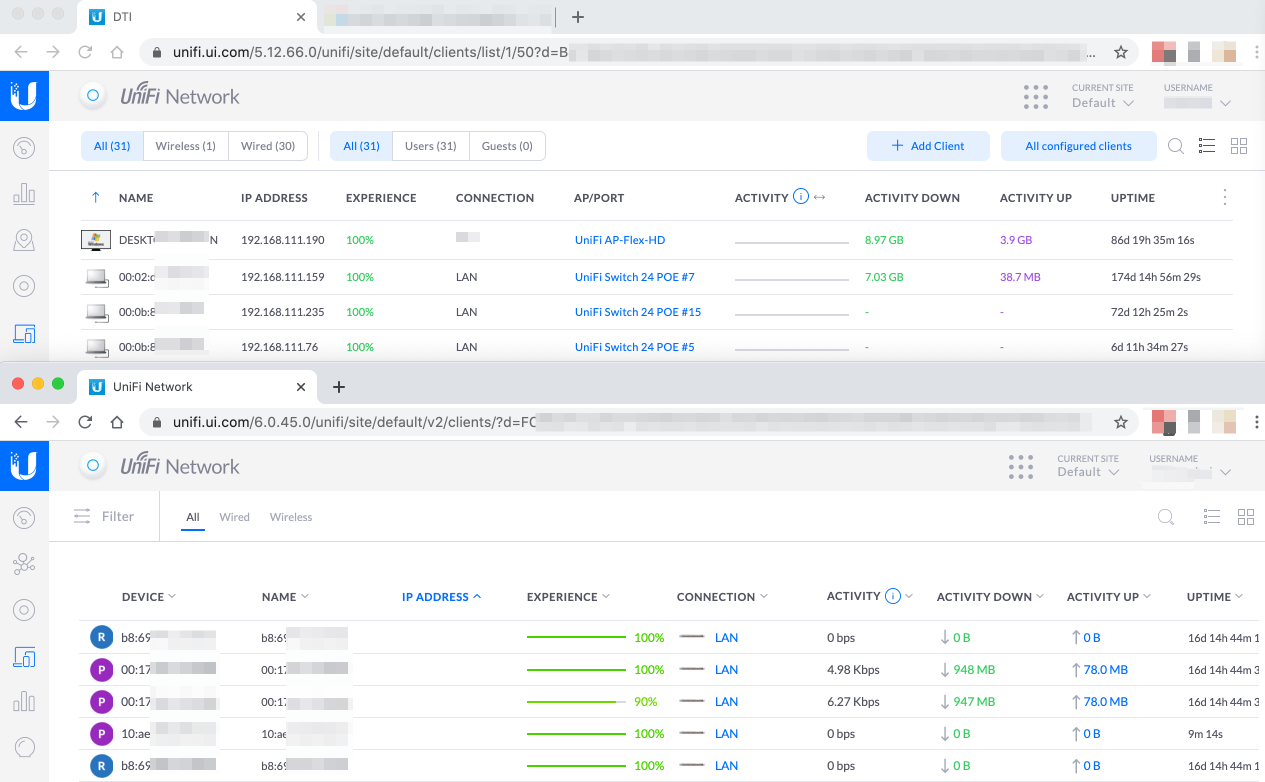Open Devices icon in top window sidebar
Screen dimensions: 1265x782
[x=24, y=286]
